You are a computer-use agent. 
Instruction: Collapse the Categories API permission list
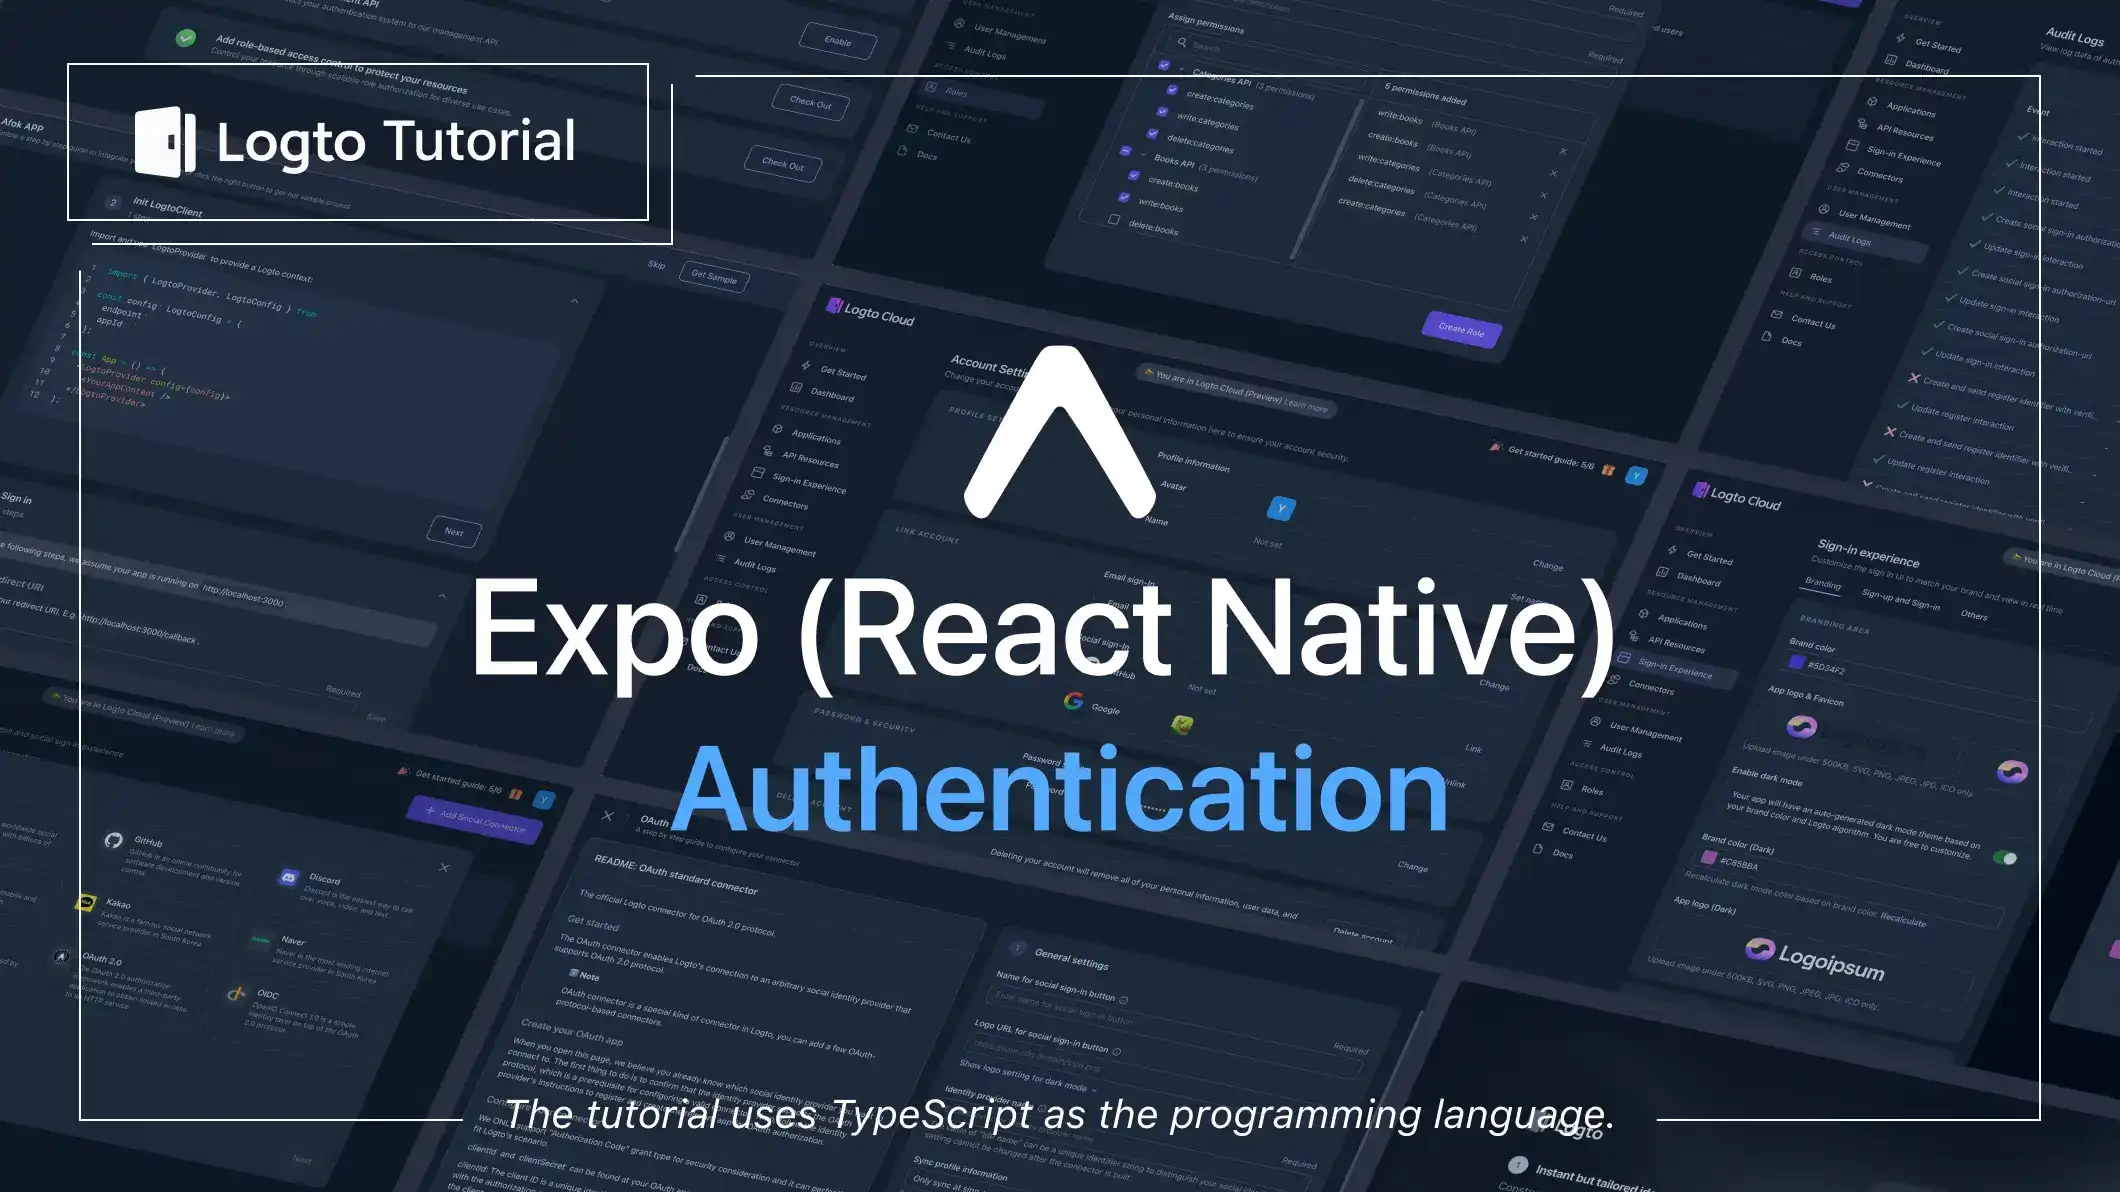1182,69
